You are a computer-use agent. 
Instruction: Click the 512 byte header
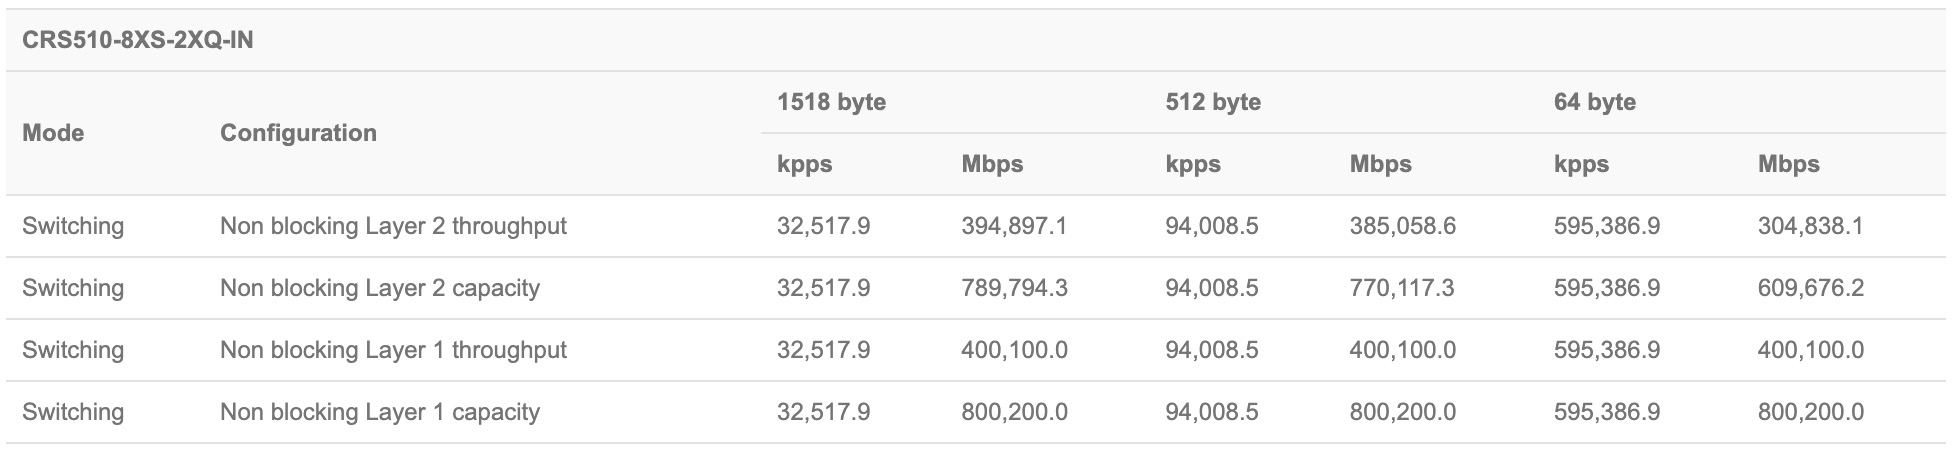pyautogui.click(x=1212, y=102)
